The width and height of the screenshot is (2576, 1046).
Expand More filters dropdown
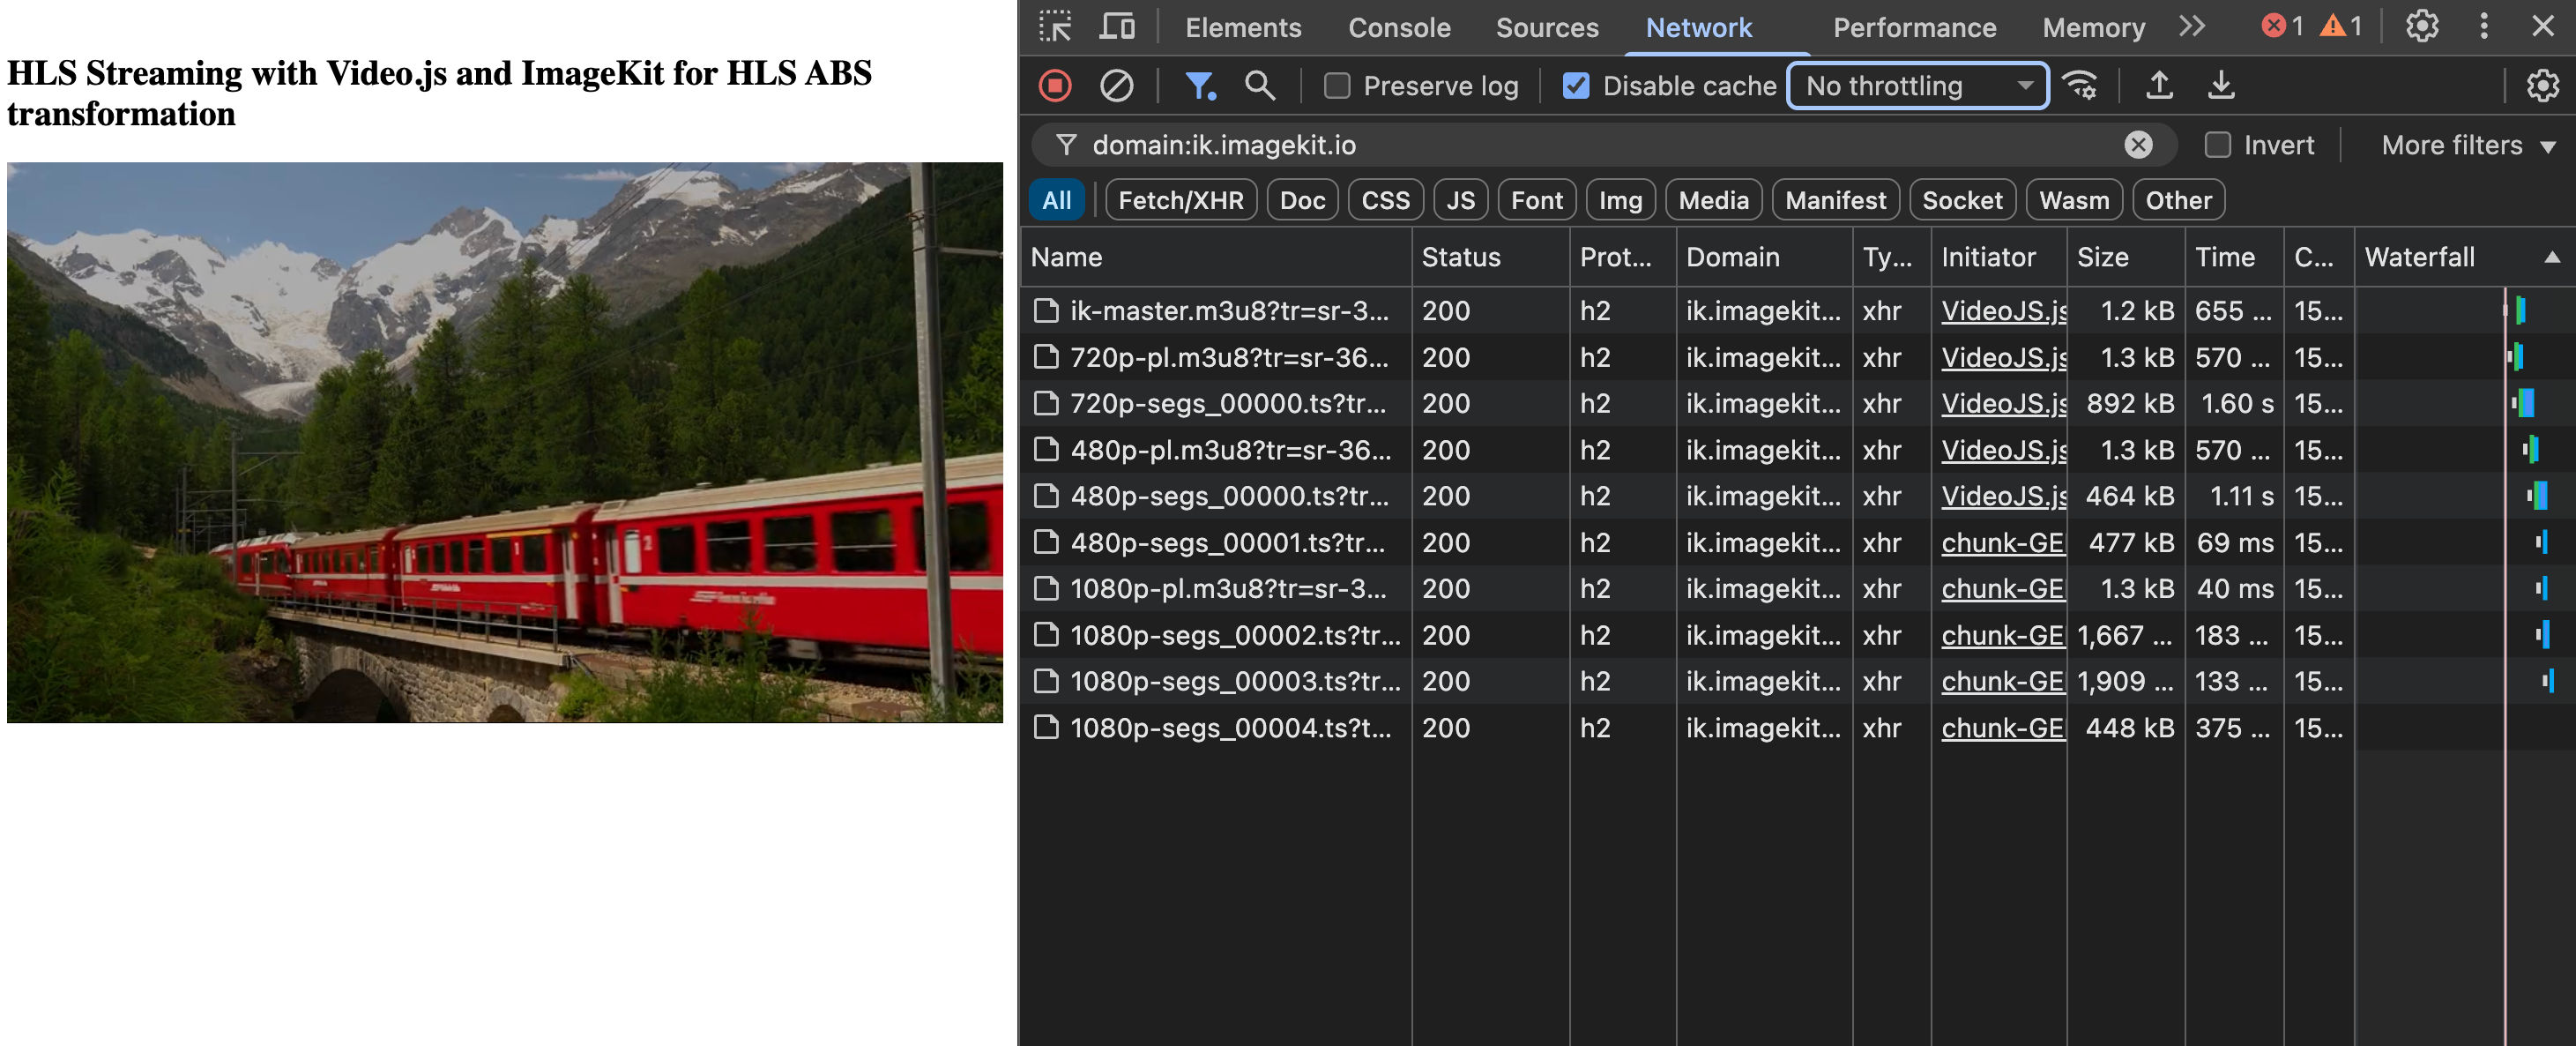coord(2466,146)
